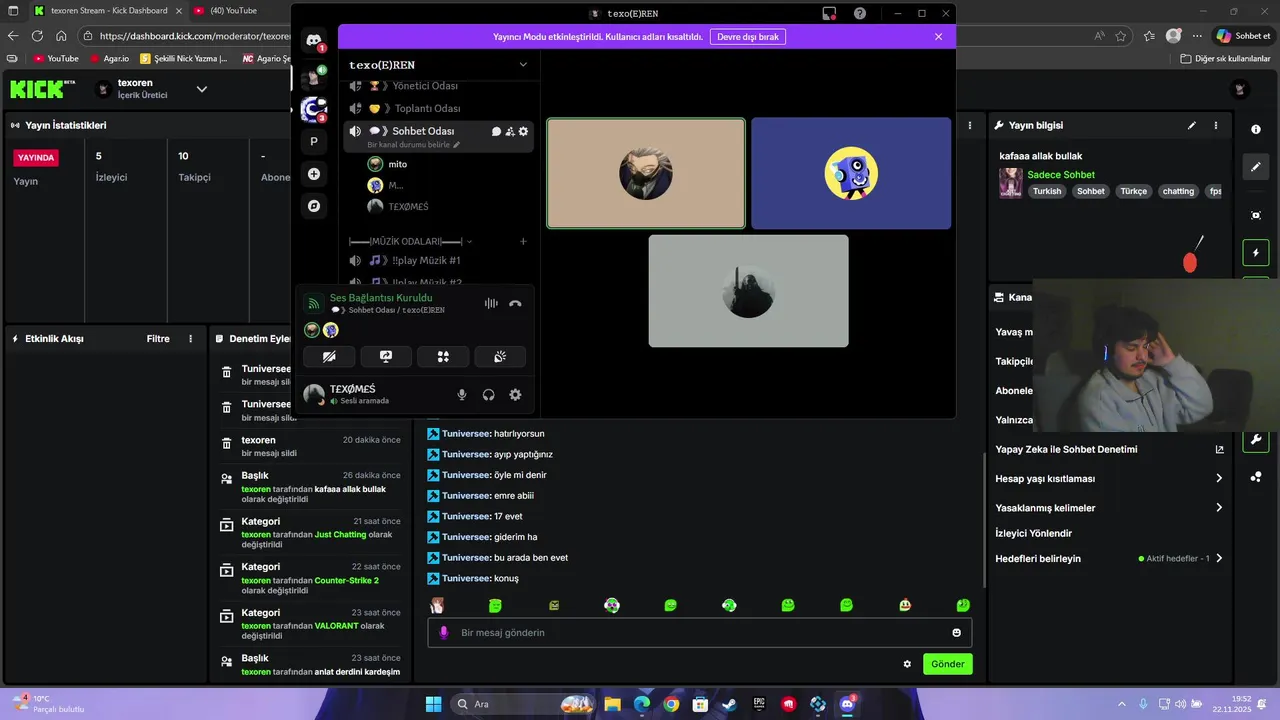
Task: Start Discord screen share
Action: tap(386, 356)
